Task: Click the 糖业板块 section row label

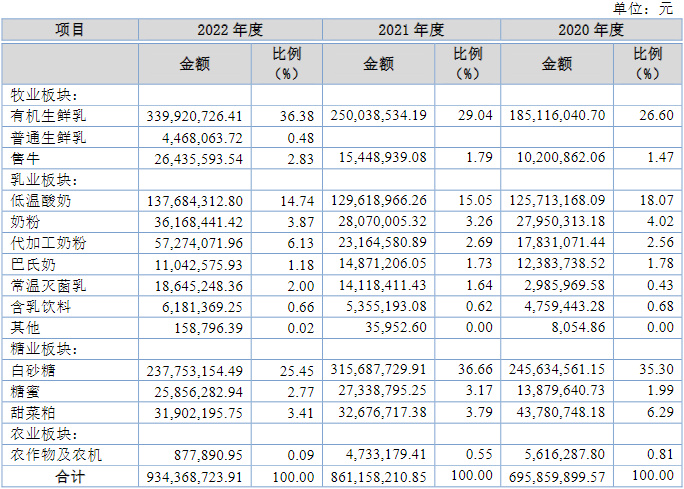Action: [x=44, y=349]
